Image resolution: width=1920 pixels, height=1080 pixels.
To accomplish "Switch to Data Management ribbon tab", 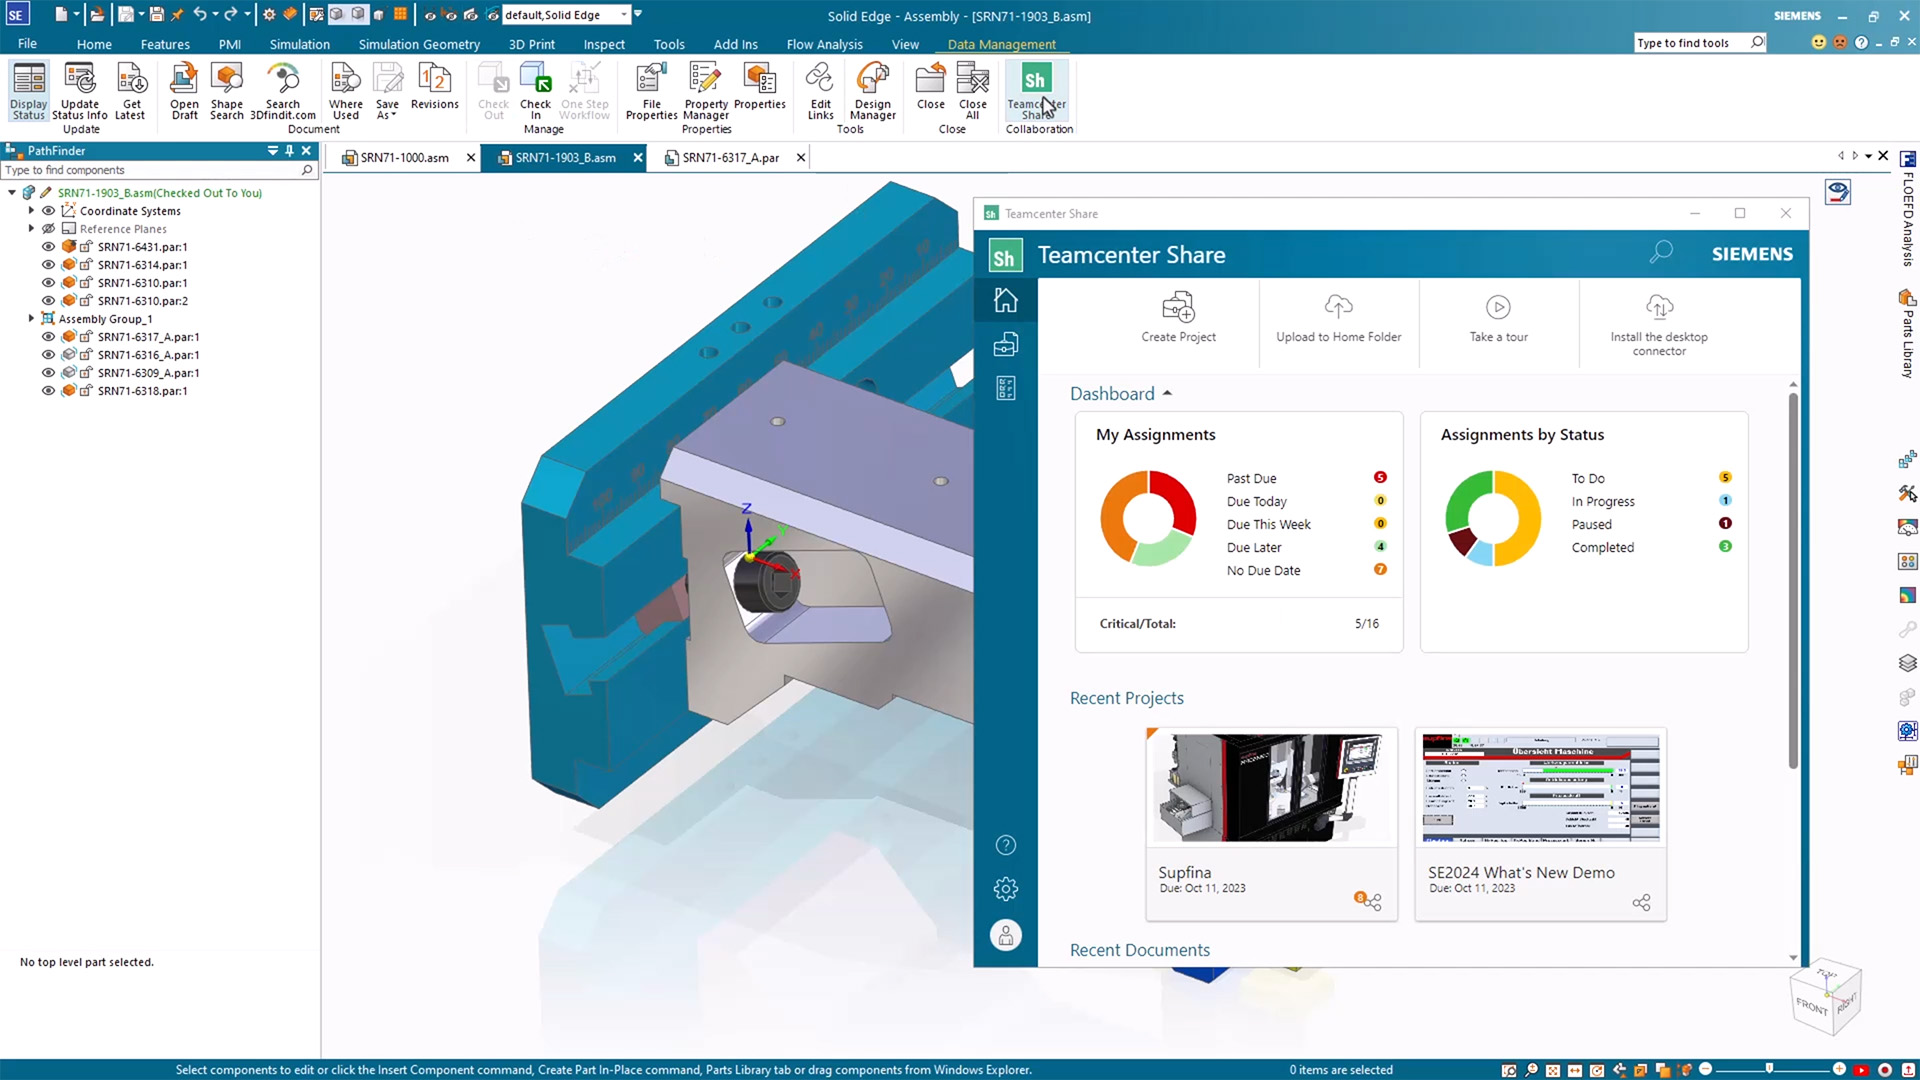I will coord(1001,44).
